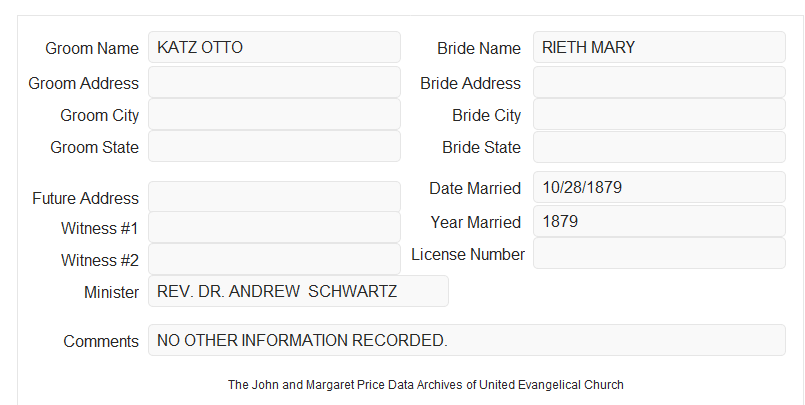Click the Bride State field
This screenshot has width=805, height=405.
click(x=659, y=147)
